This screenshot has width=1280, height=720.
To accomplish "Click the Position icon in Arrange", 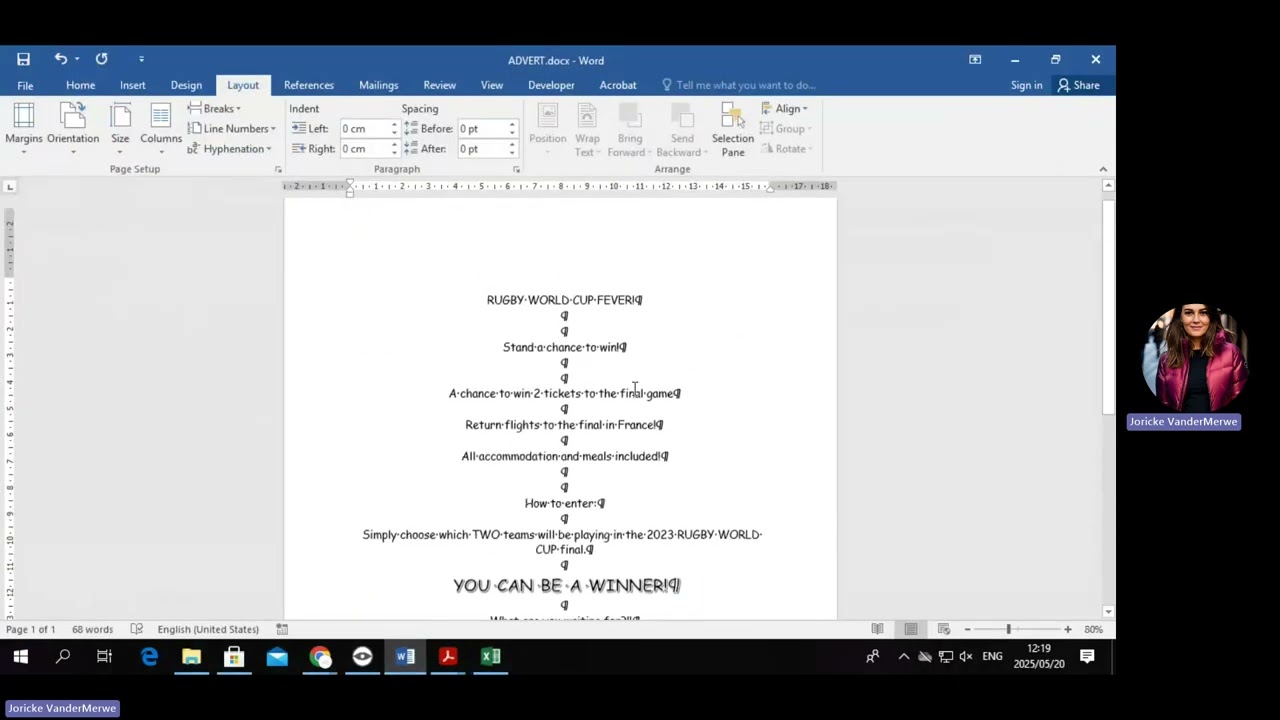I will [547, 129].
